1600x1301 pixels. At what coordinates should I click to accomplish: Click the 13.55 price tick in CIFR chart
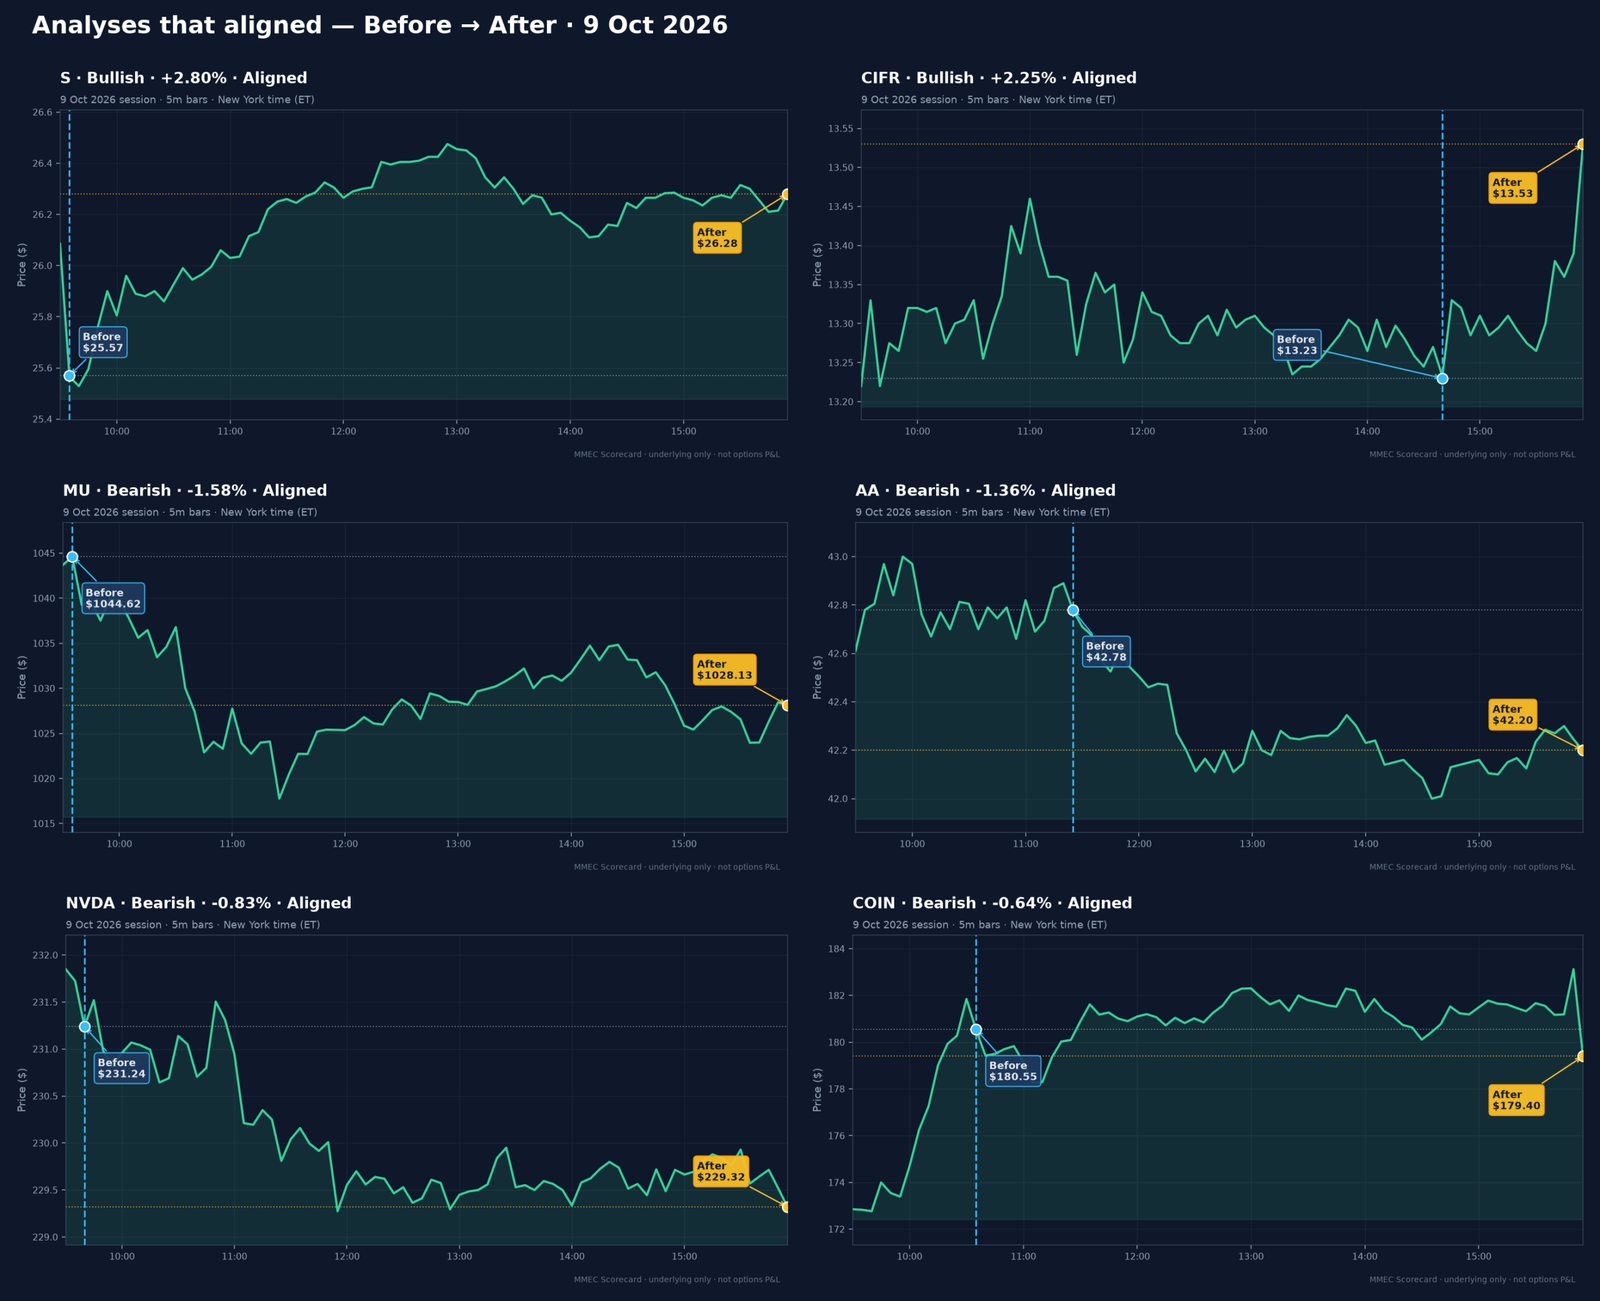tap(841, 129)
